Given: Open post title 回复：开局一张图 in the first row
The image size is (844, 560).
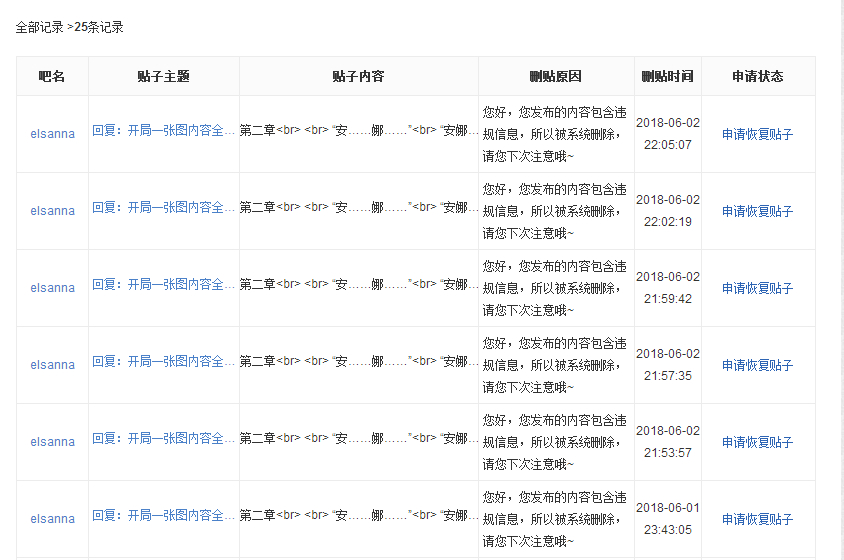Looking at the screenshot, I should pyautogui.click(x=164, y=130).
